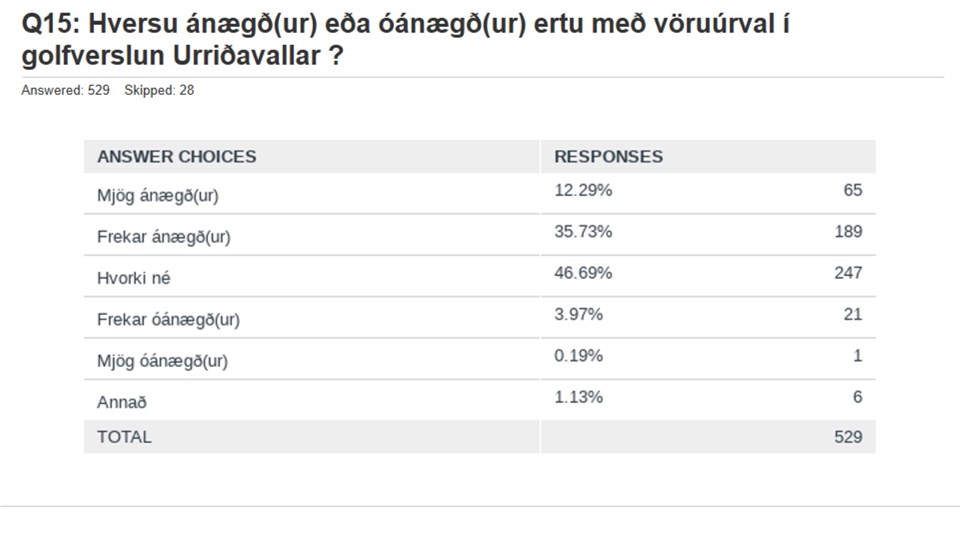Click the 3.97% percentage value
Image resolution: width=960 pixels, height=540 pixels.
[579, 314]
